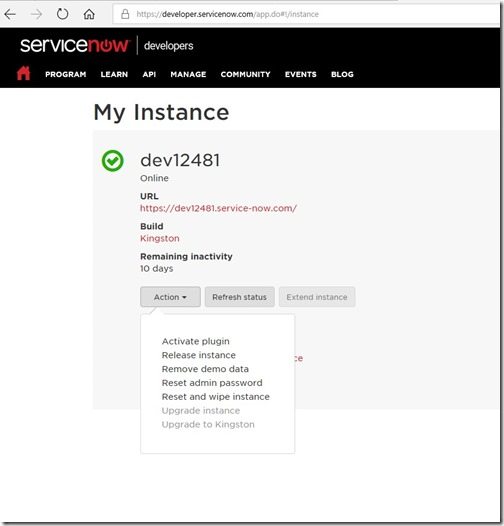This screenshot has width=504, height=526.
Task: Click the ServiceNow developers logo
Action: [x=107, y=45]
